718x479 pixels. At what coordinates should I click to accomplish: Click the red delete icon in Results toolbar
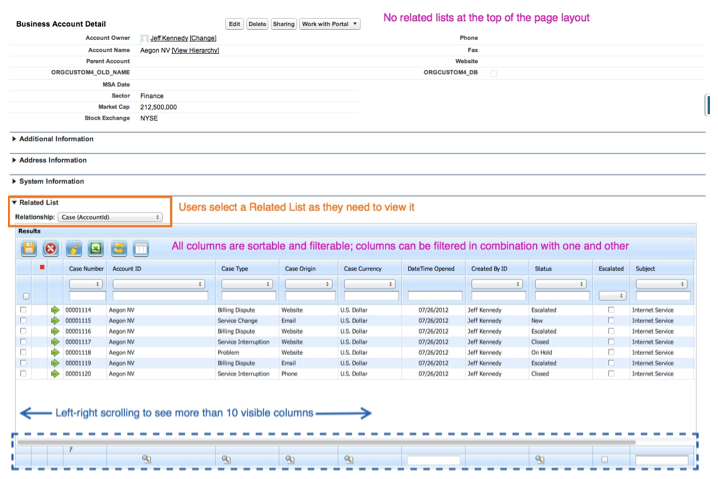coord(50,248)
